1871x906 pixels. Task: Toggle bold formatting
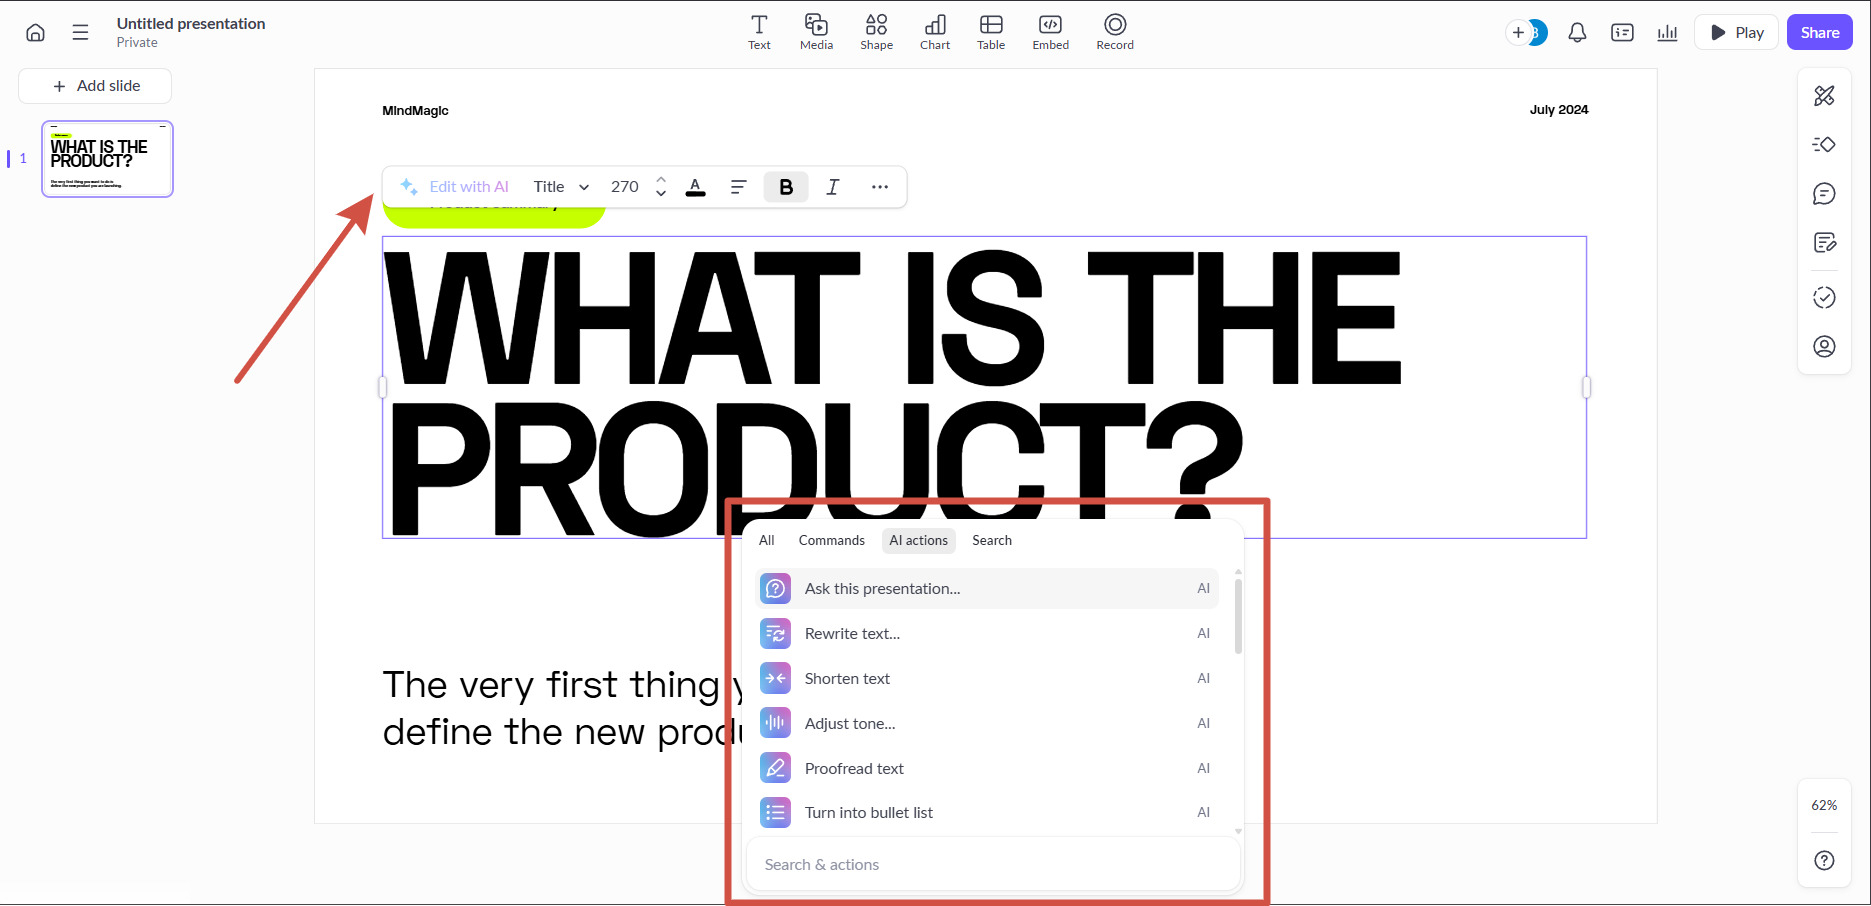tap(786, 187)
